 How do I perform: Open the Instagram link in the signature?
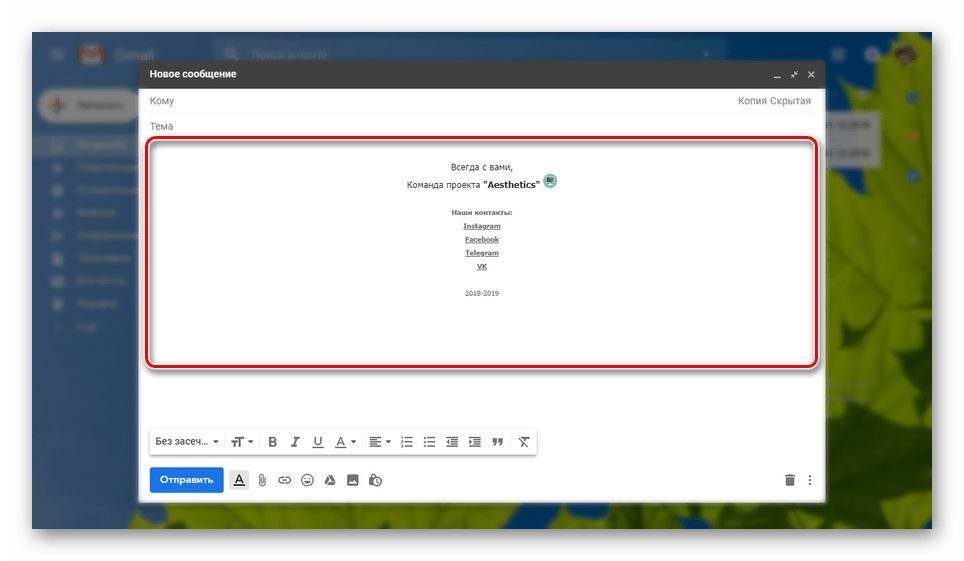482,226
